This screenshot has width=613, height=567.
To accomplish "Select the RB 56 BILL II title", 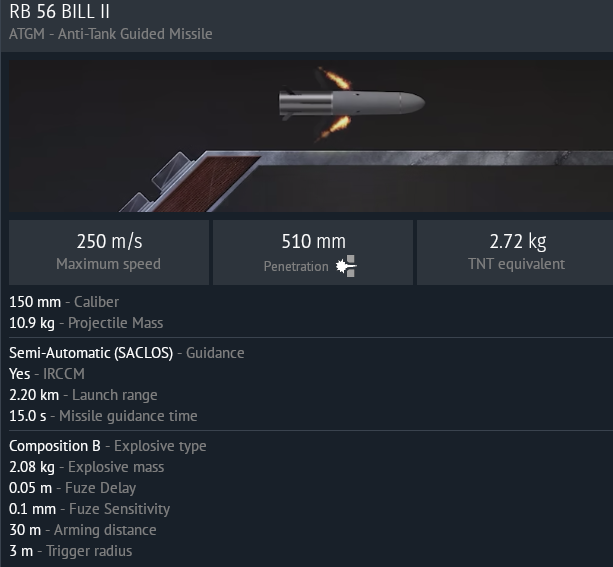I will tap(59, 12).
